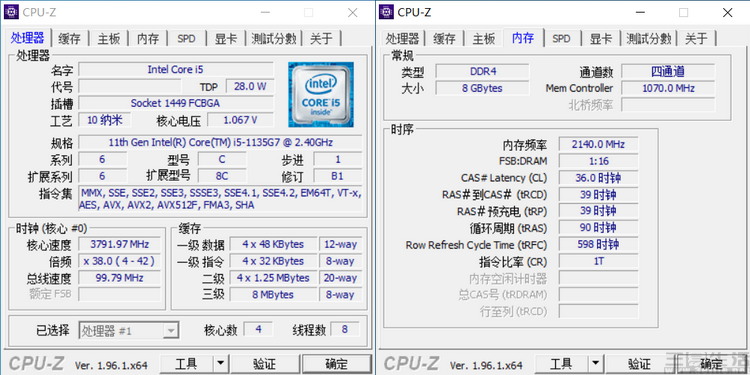Open 测试分数 tab in the right window
The image size is (750, 375).
coord(649,38)
